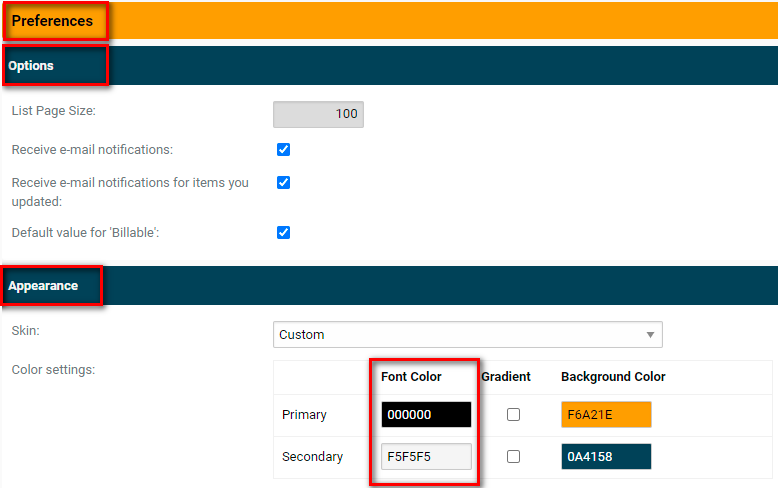Uncheck Receive e-mail notifications checkbox

pyautogui.click(x=283, y=149)
